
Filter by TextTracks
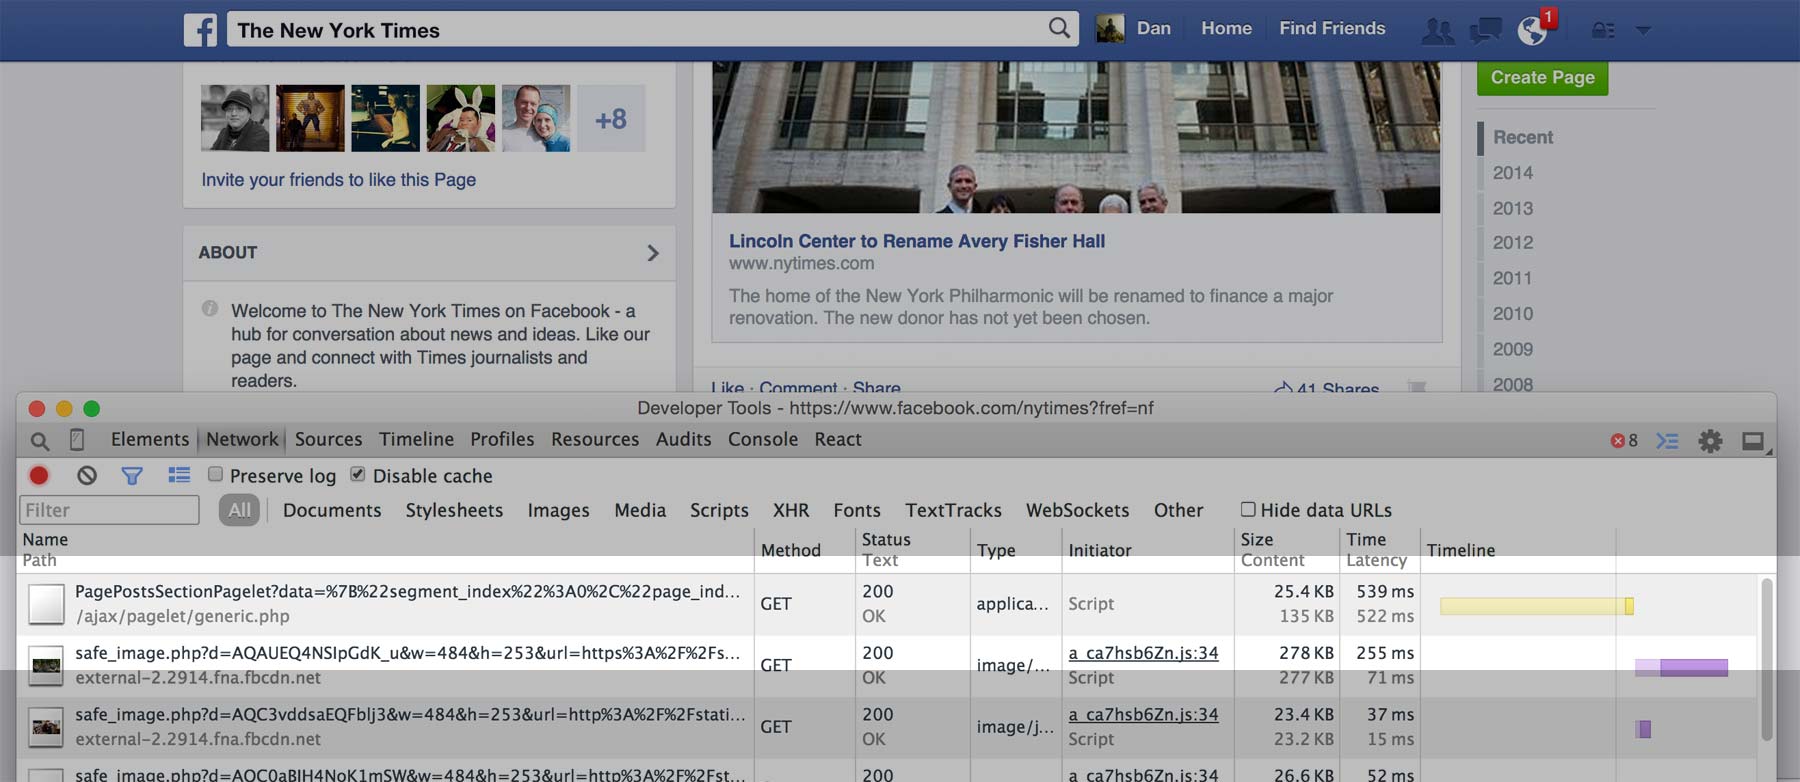953,510
